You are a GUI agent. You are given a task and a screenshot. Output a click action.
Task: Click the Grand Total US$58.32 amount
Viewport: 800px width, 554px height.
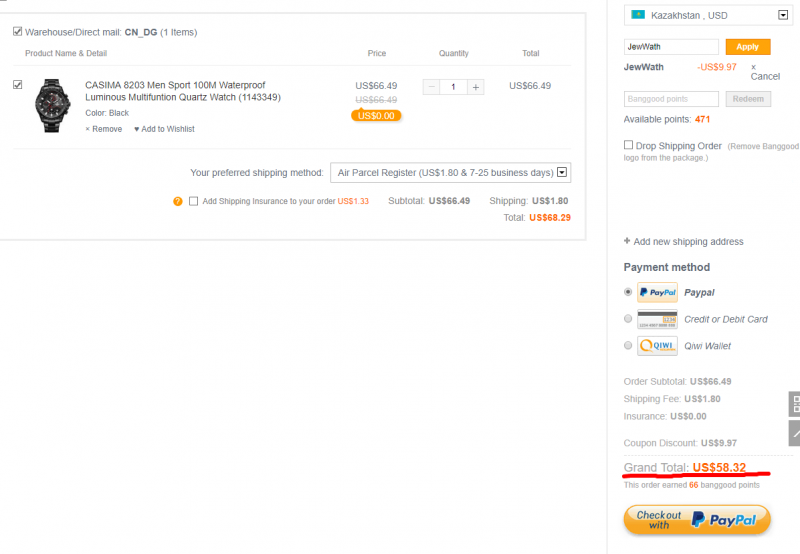719,467
